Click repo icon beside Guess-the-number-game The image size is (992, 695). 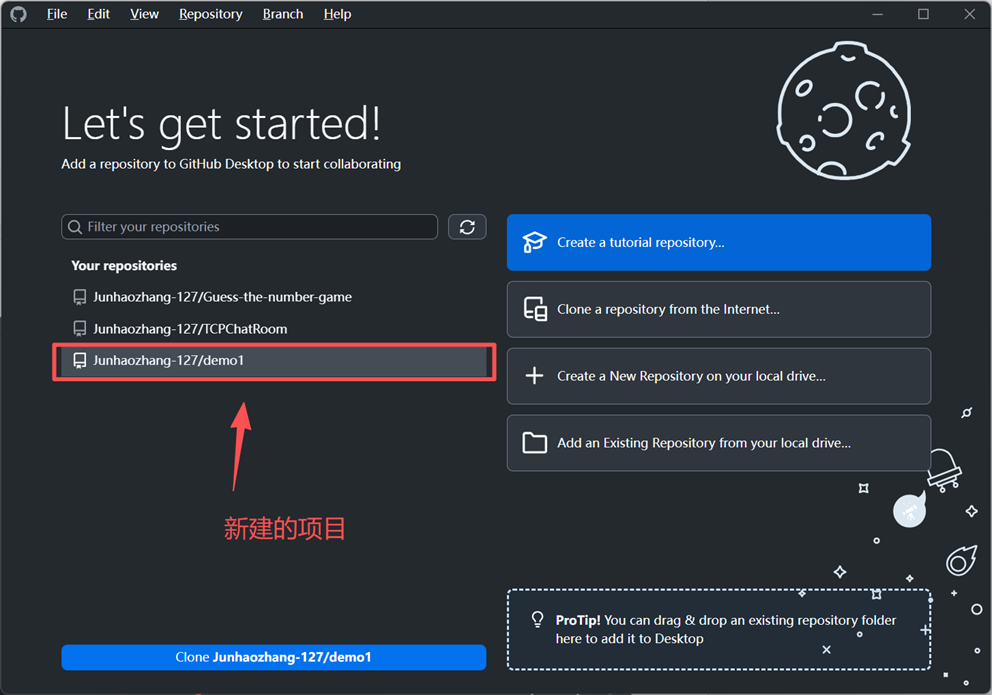(x=80, y=297)
